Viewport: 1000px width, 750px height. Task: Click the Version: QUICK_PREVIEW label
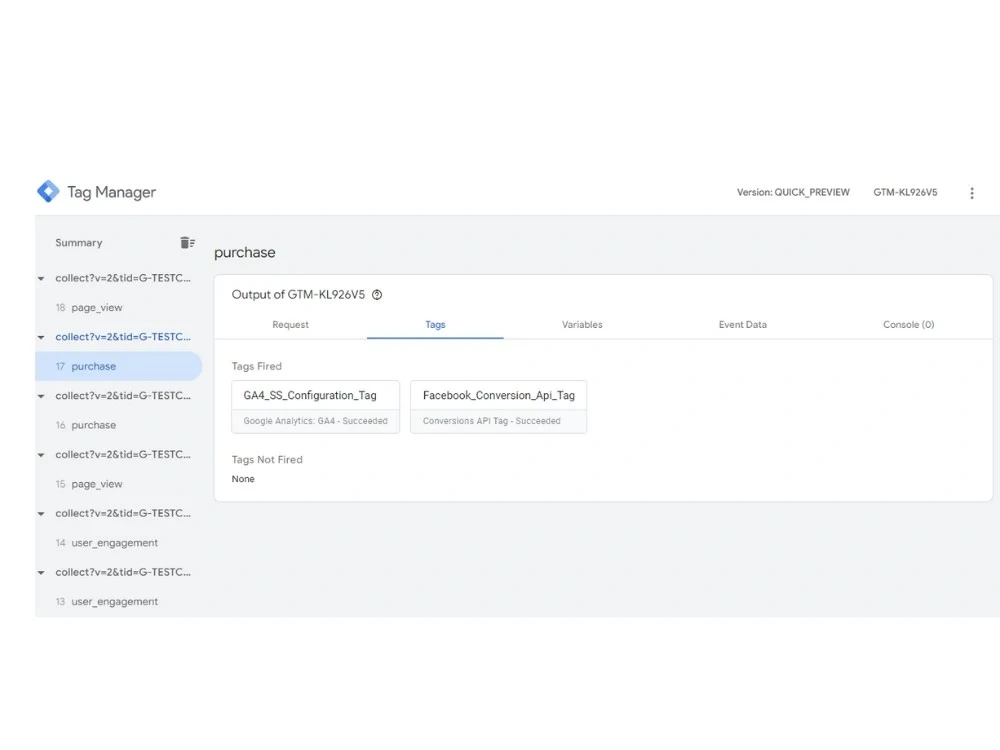coord(793,193)
